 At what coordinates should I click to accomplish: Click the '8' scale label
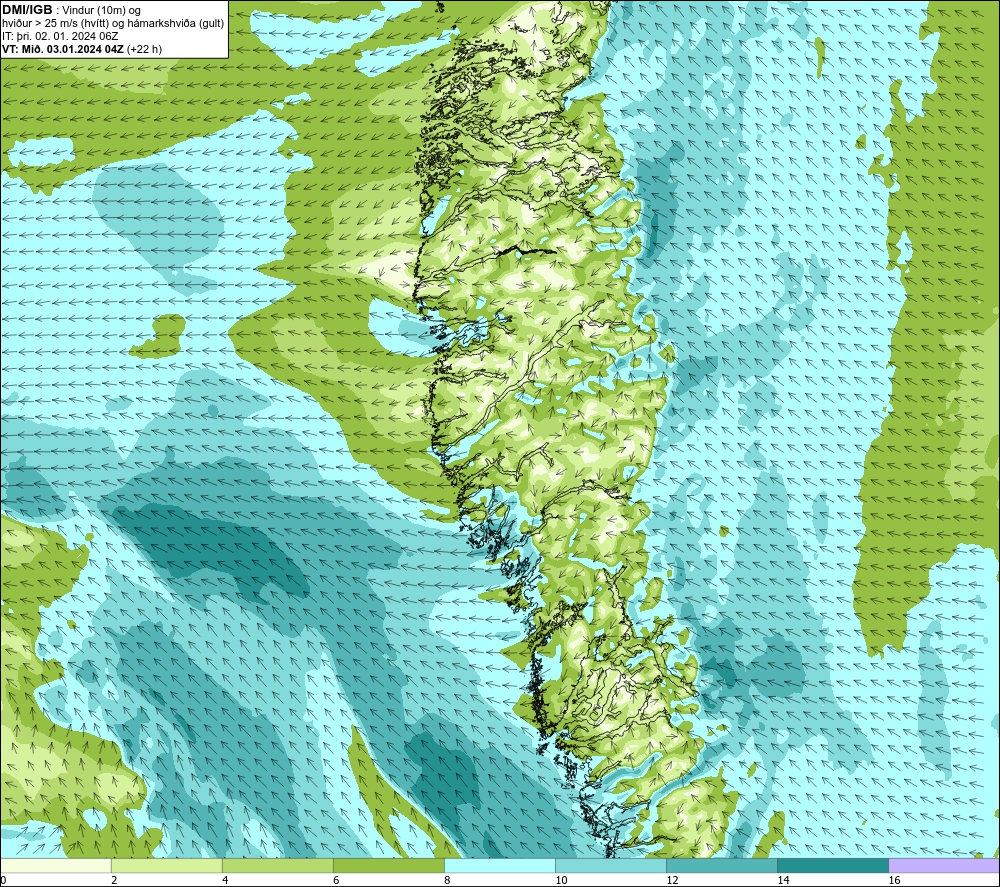[x=447, y=881]
